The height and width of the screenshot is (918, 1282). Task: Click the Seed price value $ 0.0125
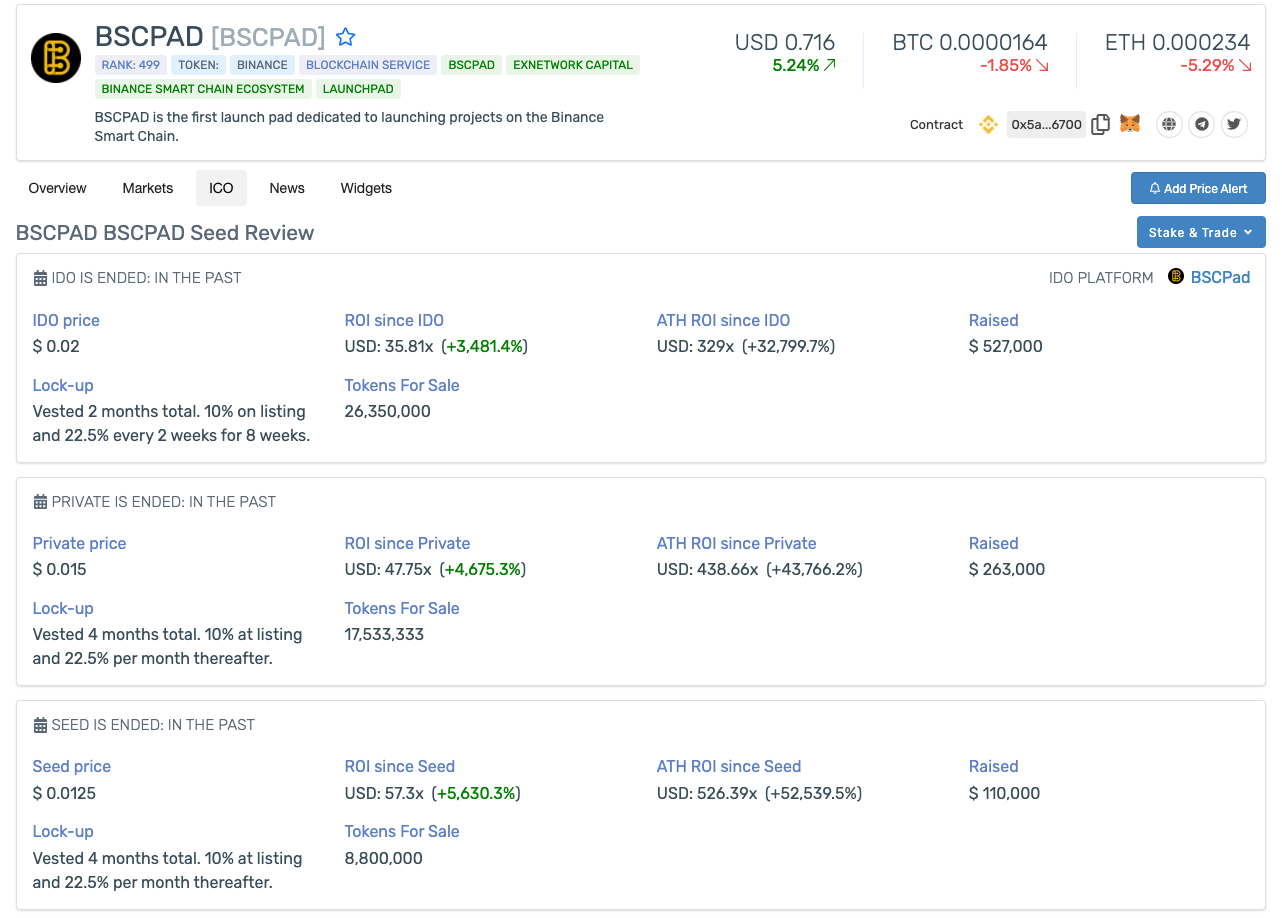pos(65,793)
